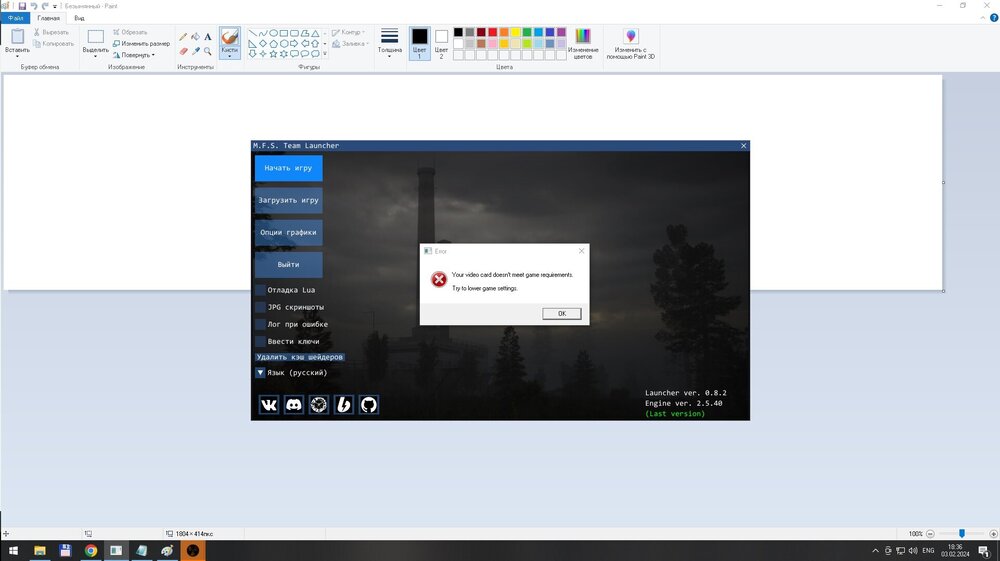This screenshot has width=1000, height=561.
Task: Click the Undo arrow in Paint title bar
Action: tap(34, 6)
